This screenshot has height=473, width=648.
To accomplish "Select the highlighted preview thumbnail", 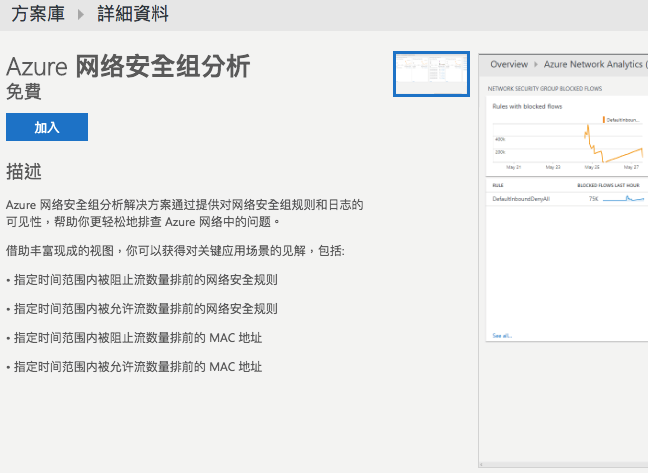I will coord(431,74).
